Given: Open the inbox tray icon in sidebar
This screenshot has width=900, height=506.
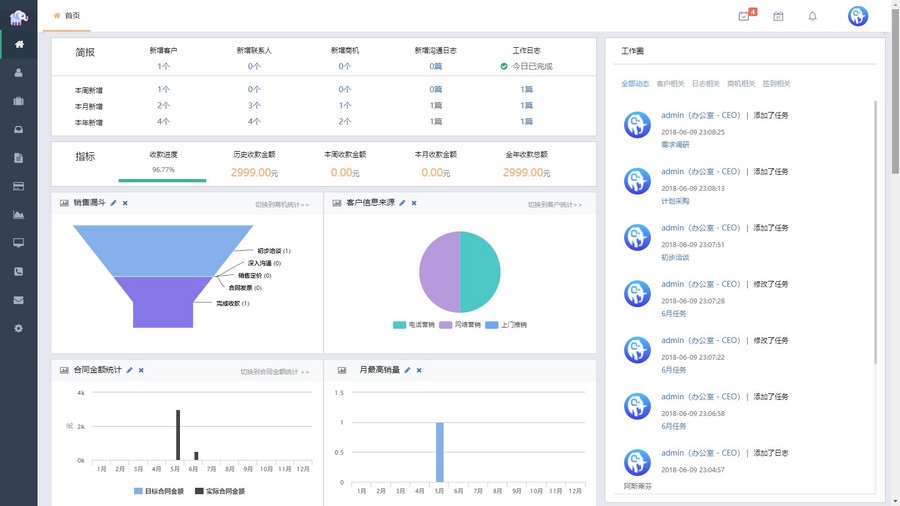Looking at the screenshot, I should [x=19, y=130].
